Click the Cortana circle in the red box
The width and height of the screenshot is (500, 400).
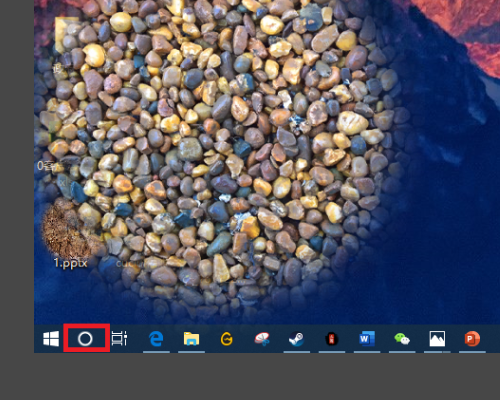click(x=85, y=339)
